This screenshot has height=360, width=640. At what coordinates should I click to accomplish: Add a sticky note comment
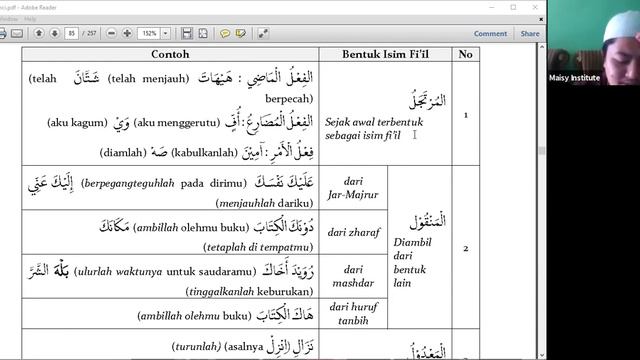[224, 33]
